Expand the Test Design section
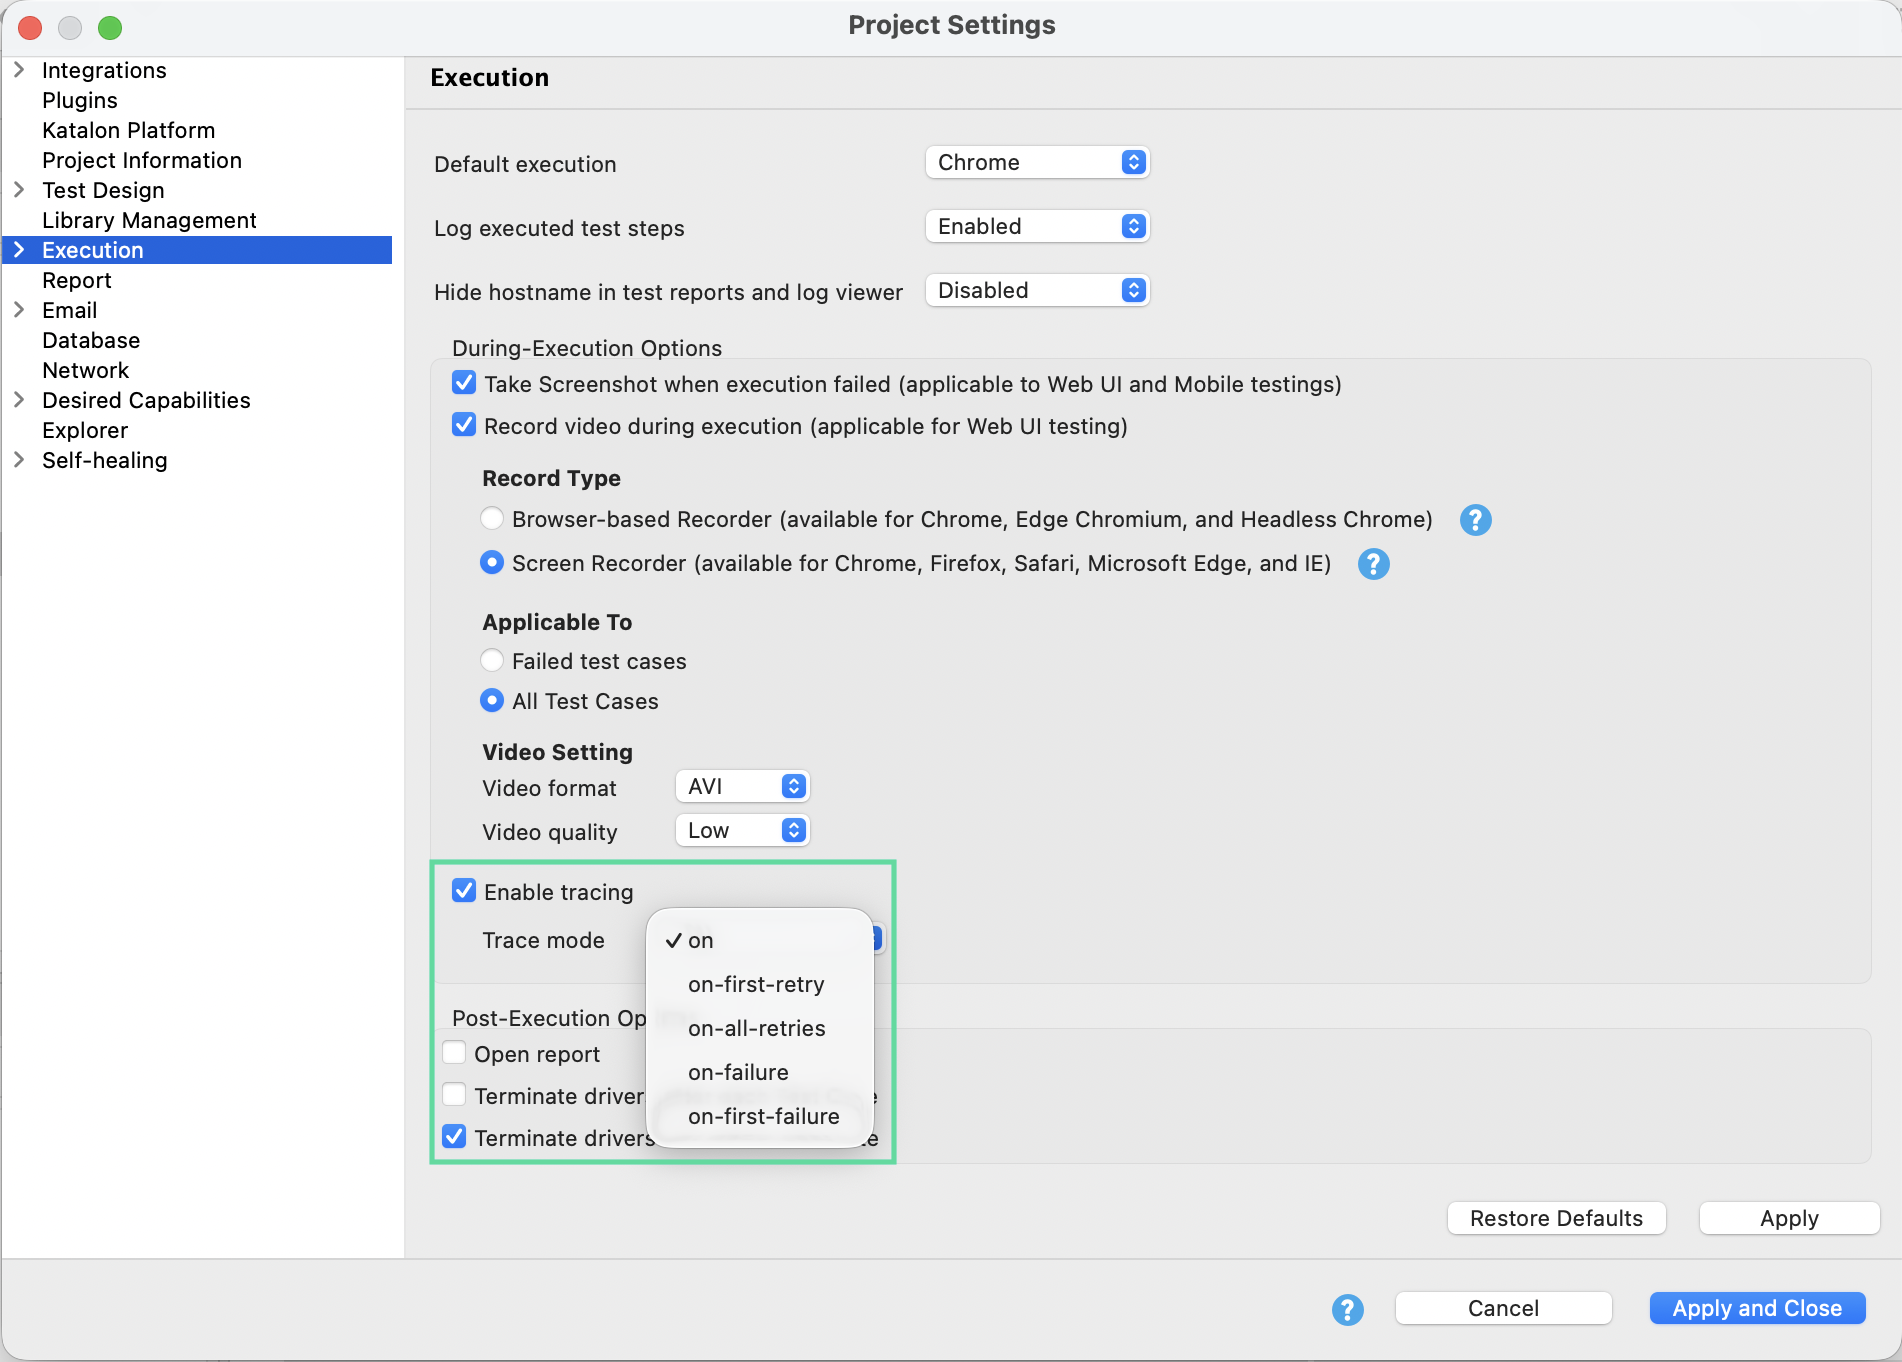This screenshot has height=1362, width=1902. pos(20,190)
